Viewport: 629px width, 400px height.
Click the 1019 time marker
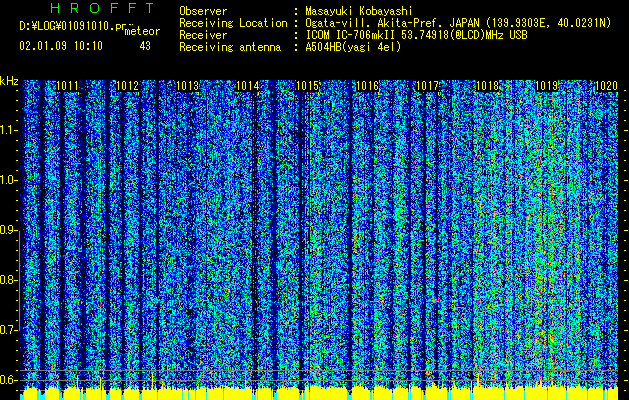547,86
